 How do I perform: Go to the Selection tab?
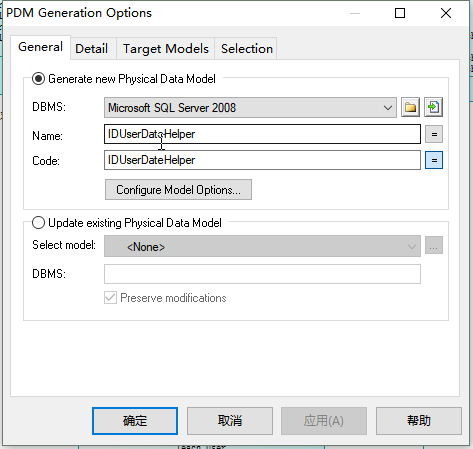click(x=247, y=49)
